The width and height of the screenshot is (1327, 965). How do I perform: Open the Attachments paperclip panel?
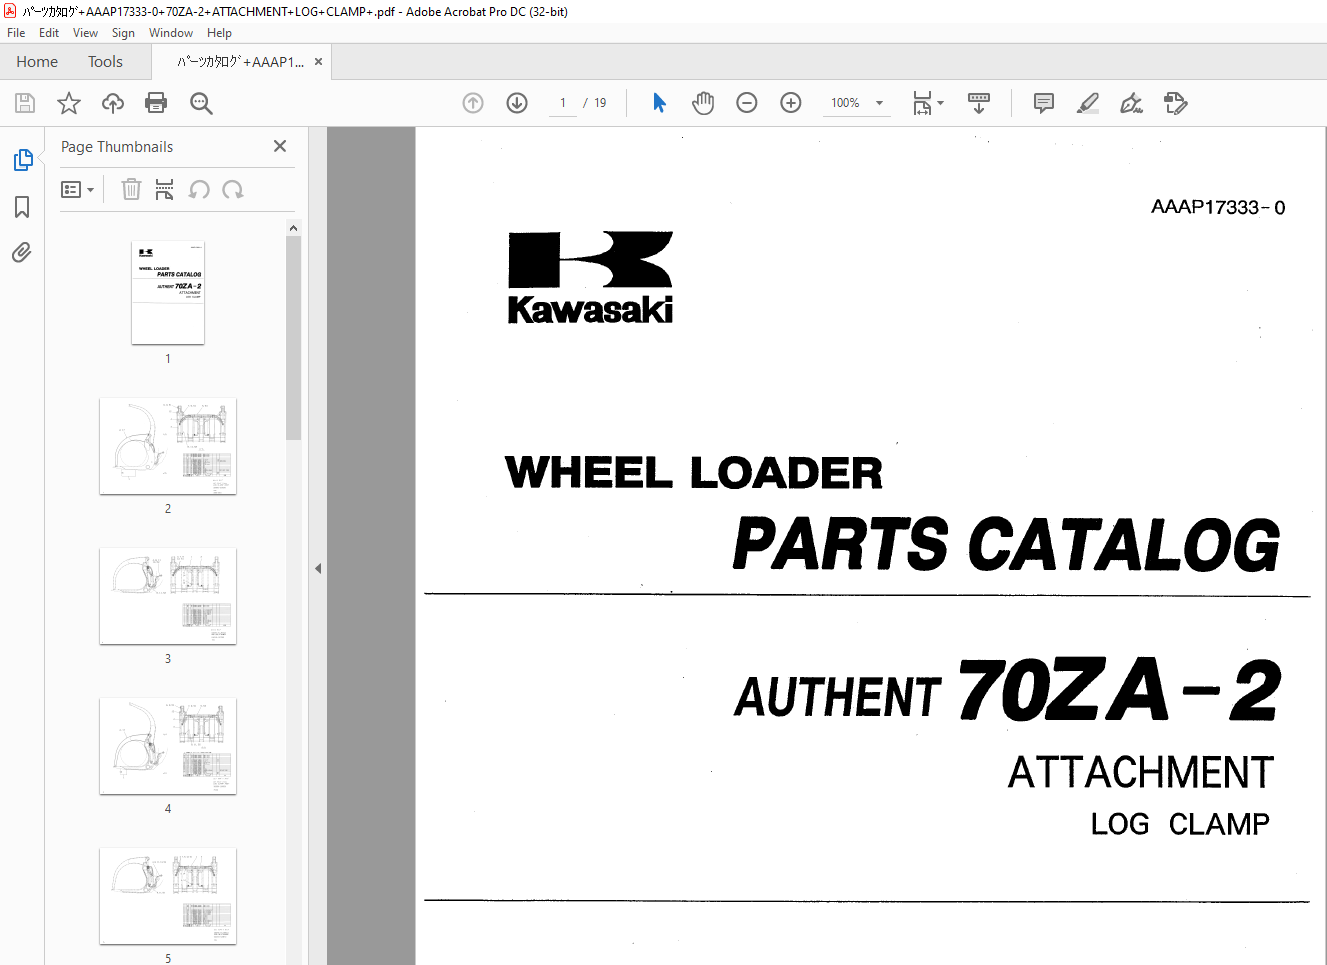click(x=22, y=252)
